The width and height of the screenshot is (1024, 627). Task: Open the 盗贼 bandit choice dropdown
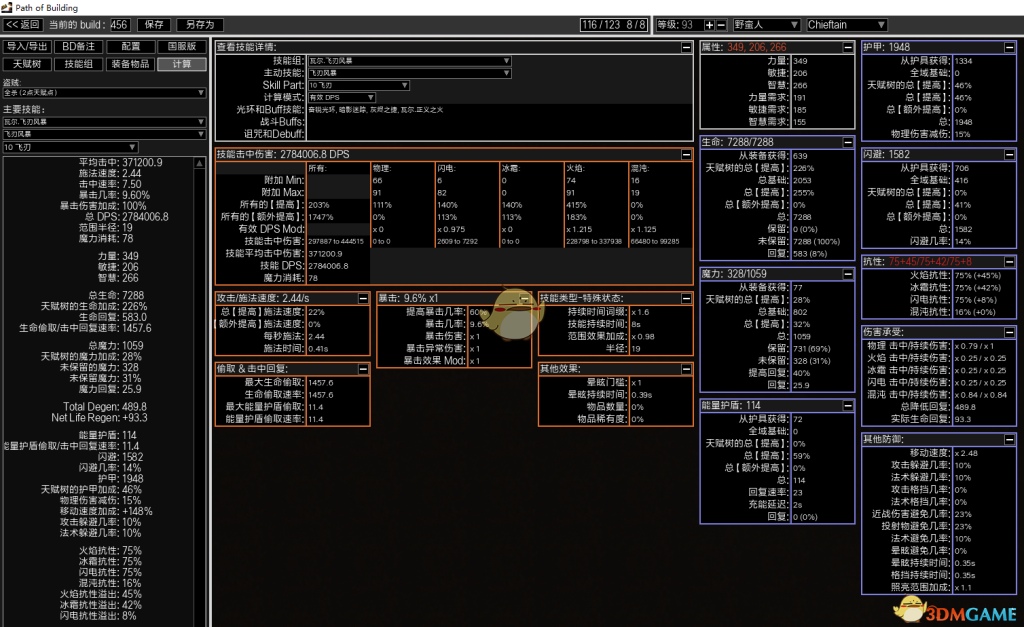pyautogui.click(x=104, y=93)
